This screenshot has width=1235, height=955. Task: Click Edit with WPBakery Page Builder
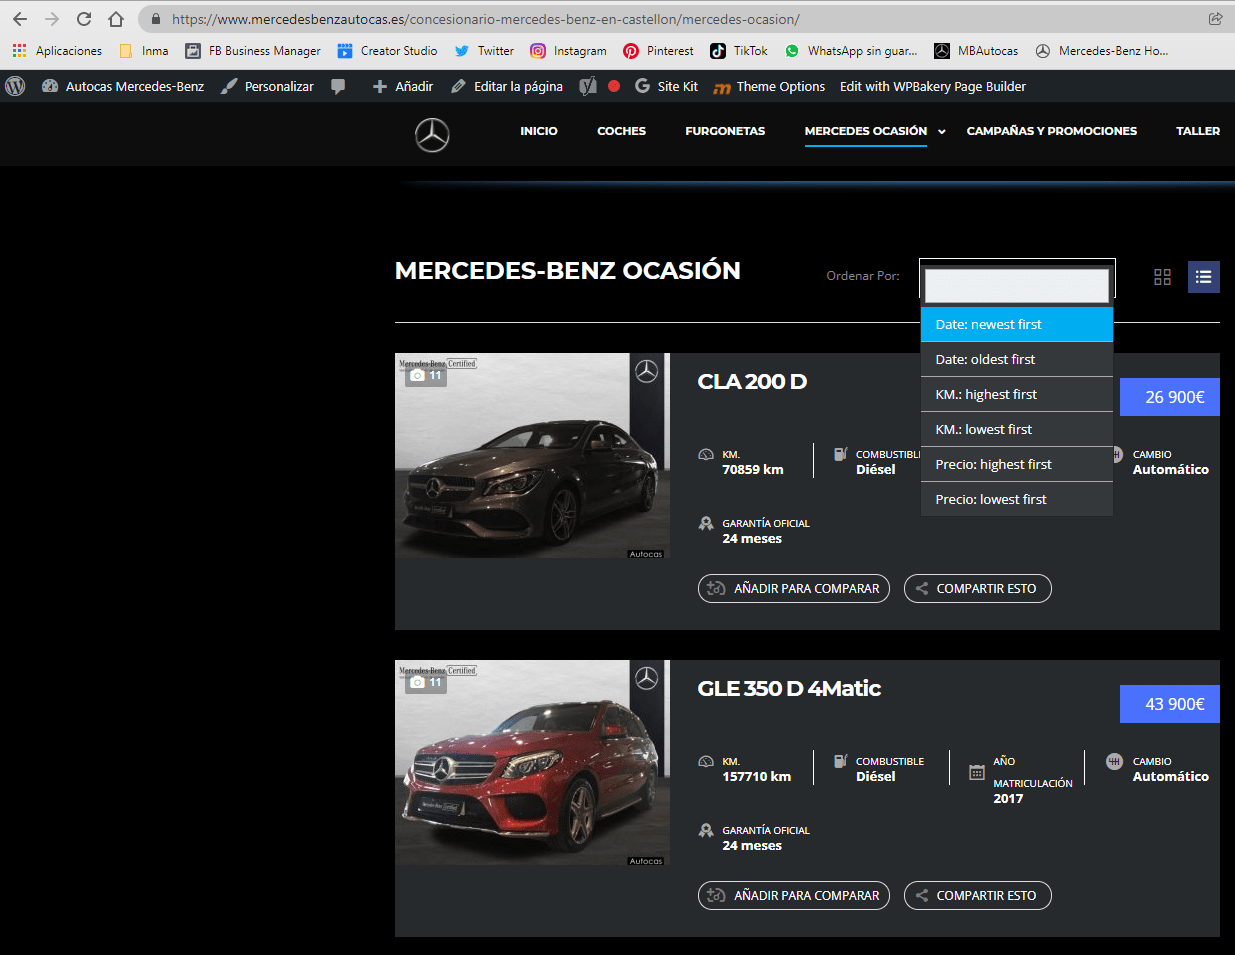(x=933, y=86)
